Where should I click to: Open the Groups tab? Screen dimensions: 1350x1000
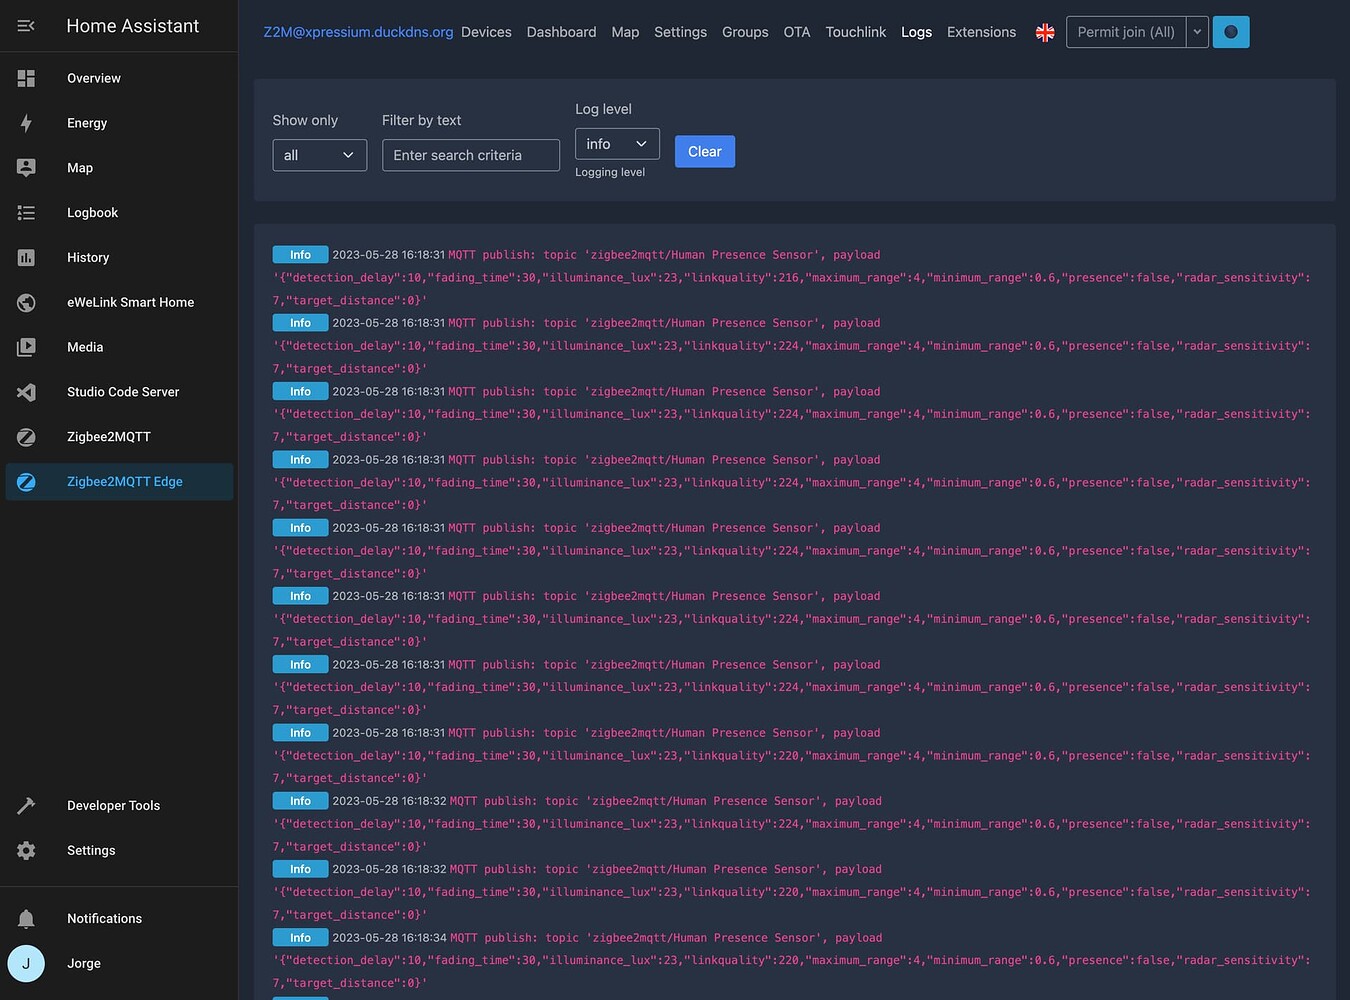coord(745,32)
